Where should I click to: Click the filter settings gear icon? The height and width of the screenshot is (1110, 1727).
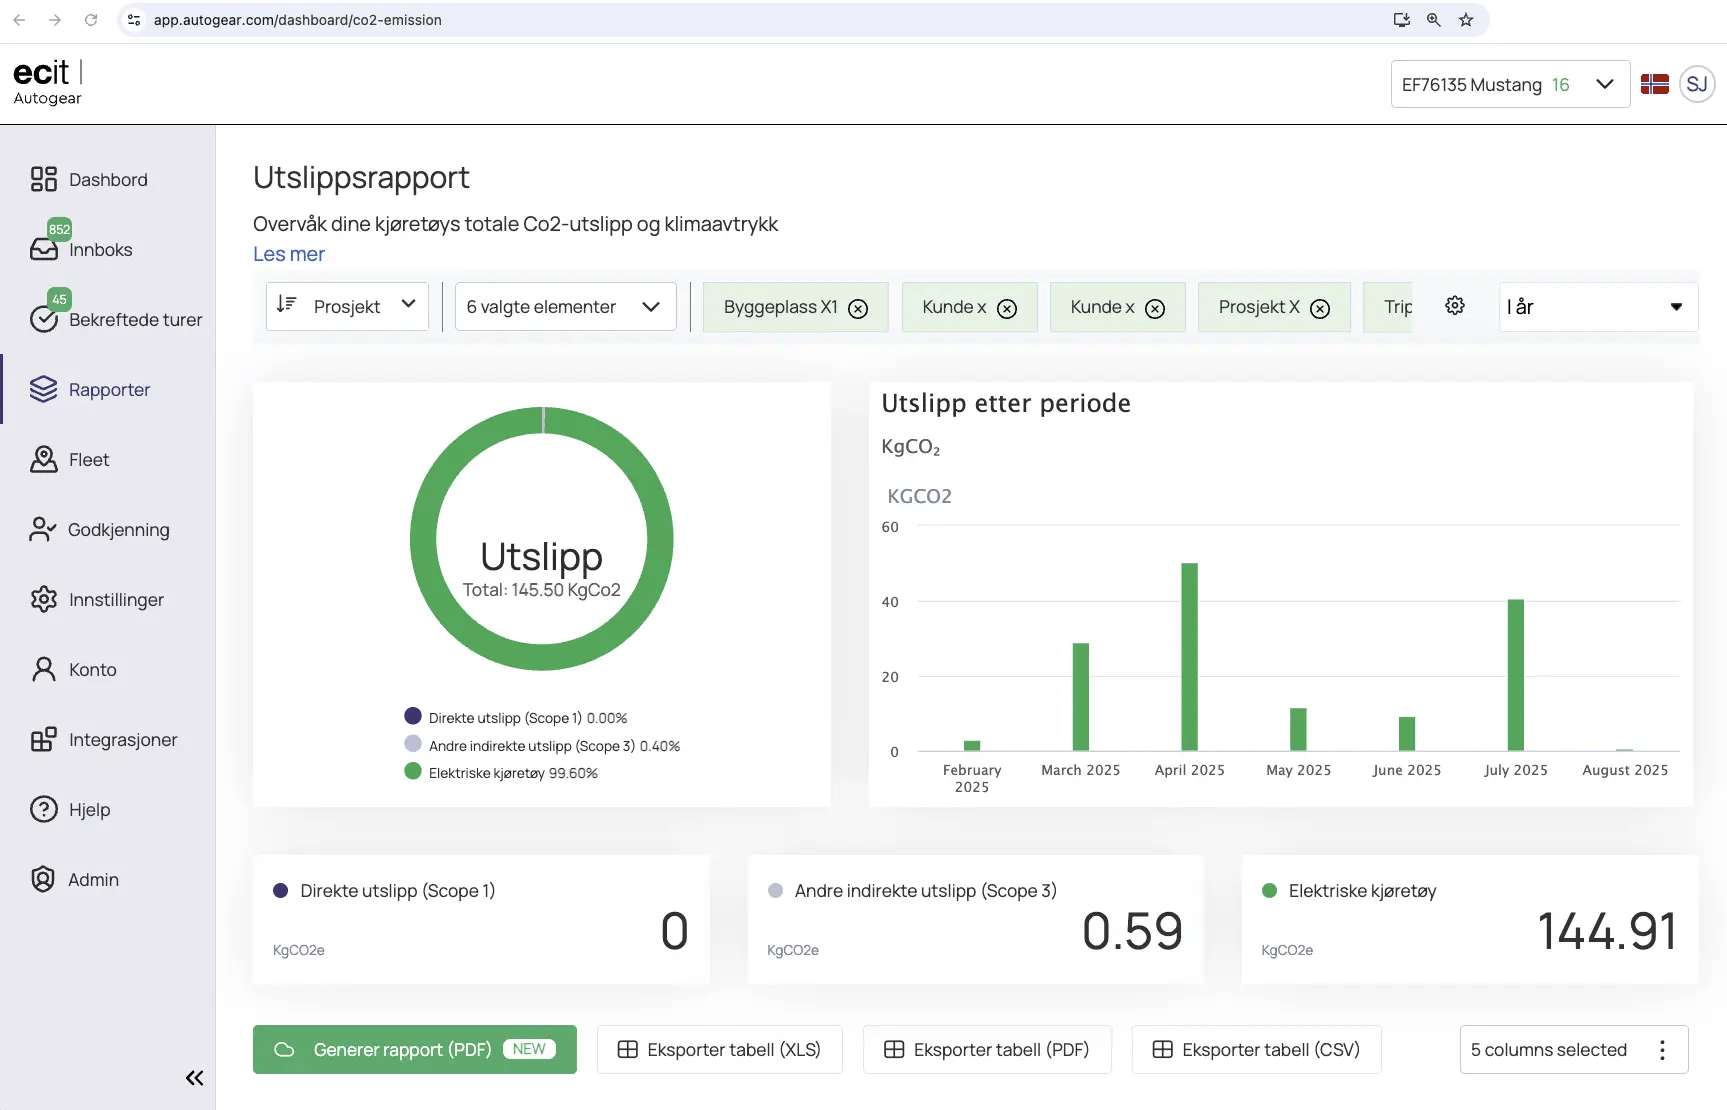(1455, 306)
